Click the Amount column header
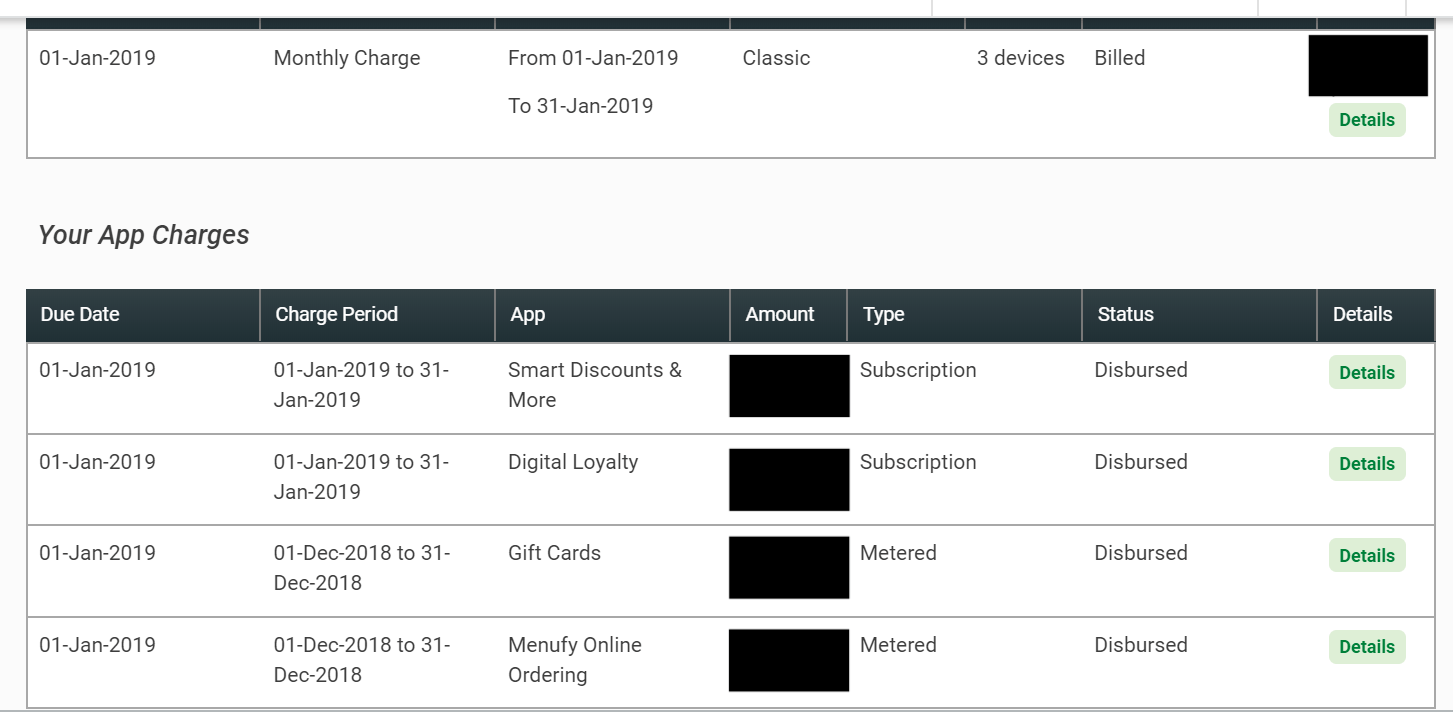The image size is (1453, 725). pos(780,314)
